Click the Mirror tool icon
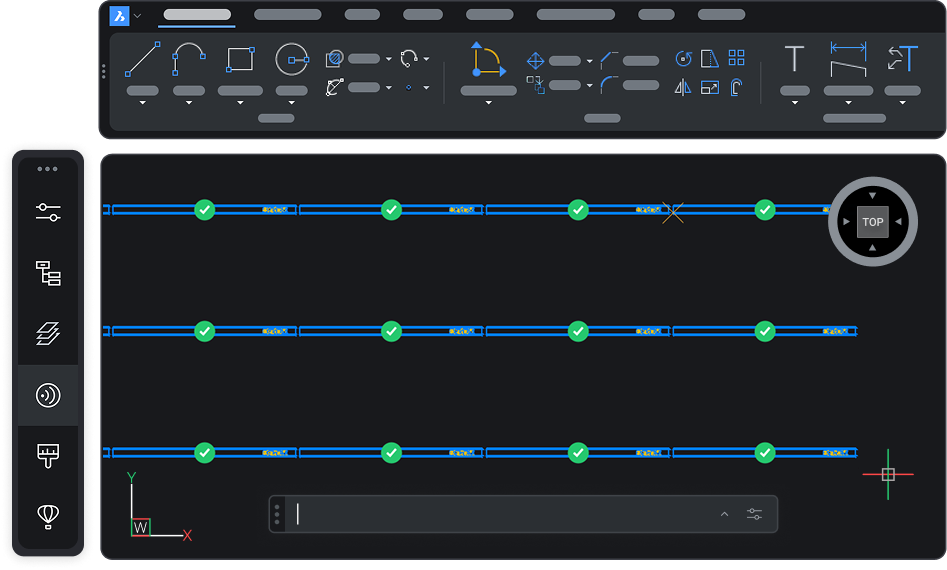This screenshot has height=570, width=947. pyautogui.click(x=682, y=88)
